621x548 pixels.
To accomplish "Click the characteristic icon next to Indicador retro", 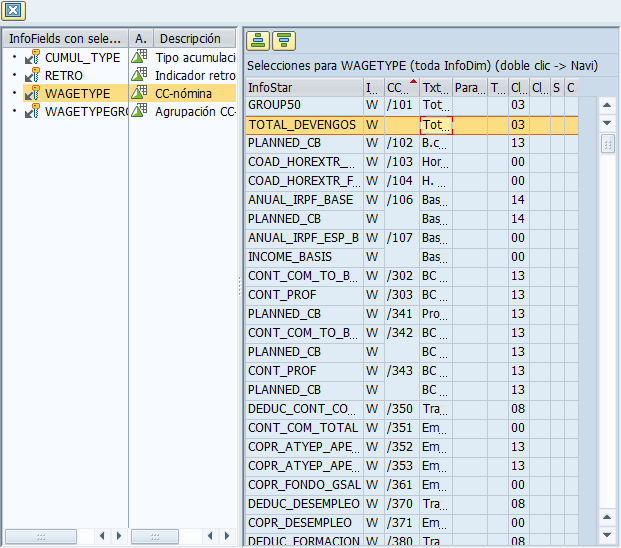I will [139, 74].
